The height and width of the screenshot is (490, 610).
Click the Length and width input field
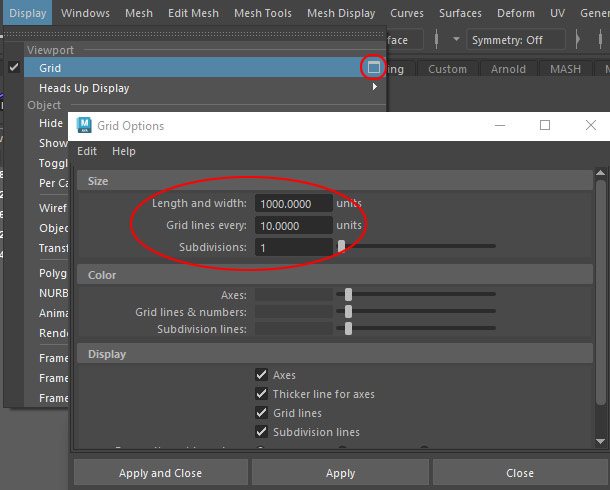click(x=293, y=204)
